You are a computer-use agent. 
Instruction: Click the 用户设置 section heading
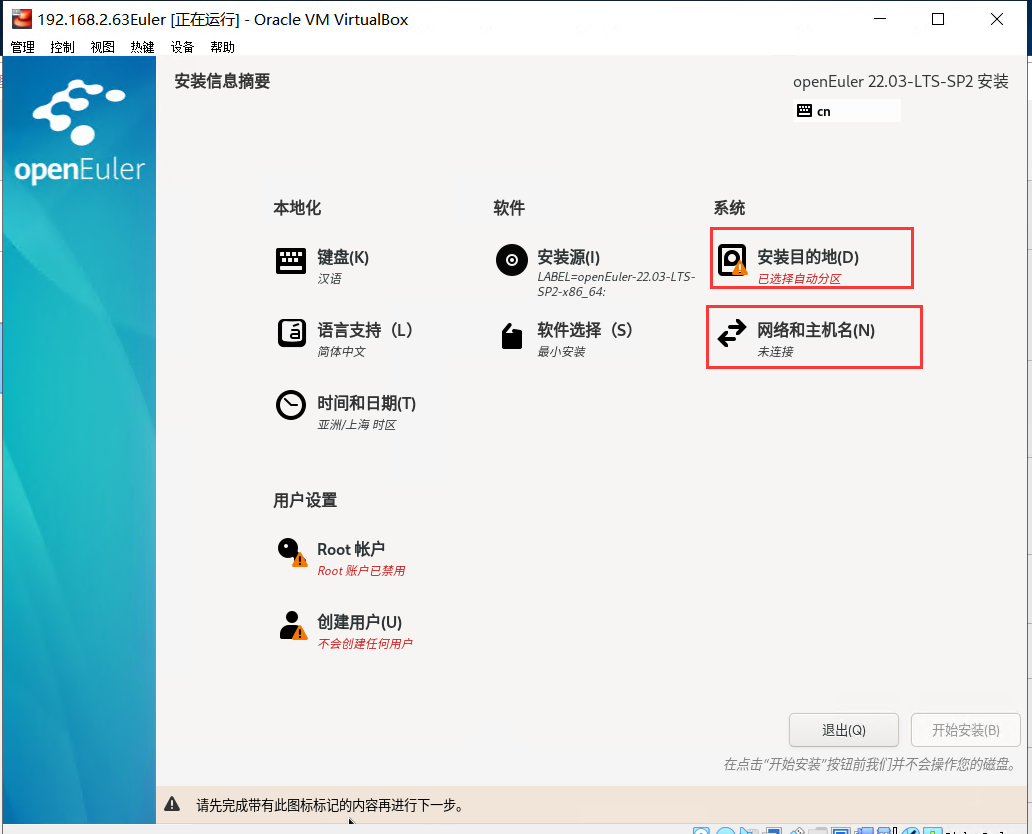[x=305, y=500]
